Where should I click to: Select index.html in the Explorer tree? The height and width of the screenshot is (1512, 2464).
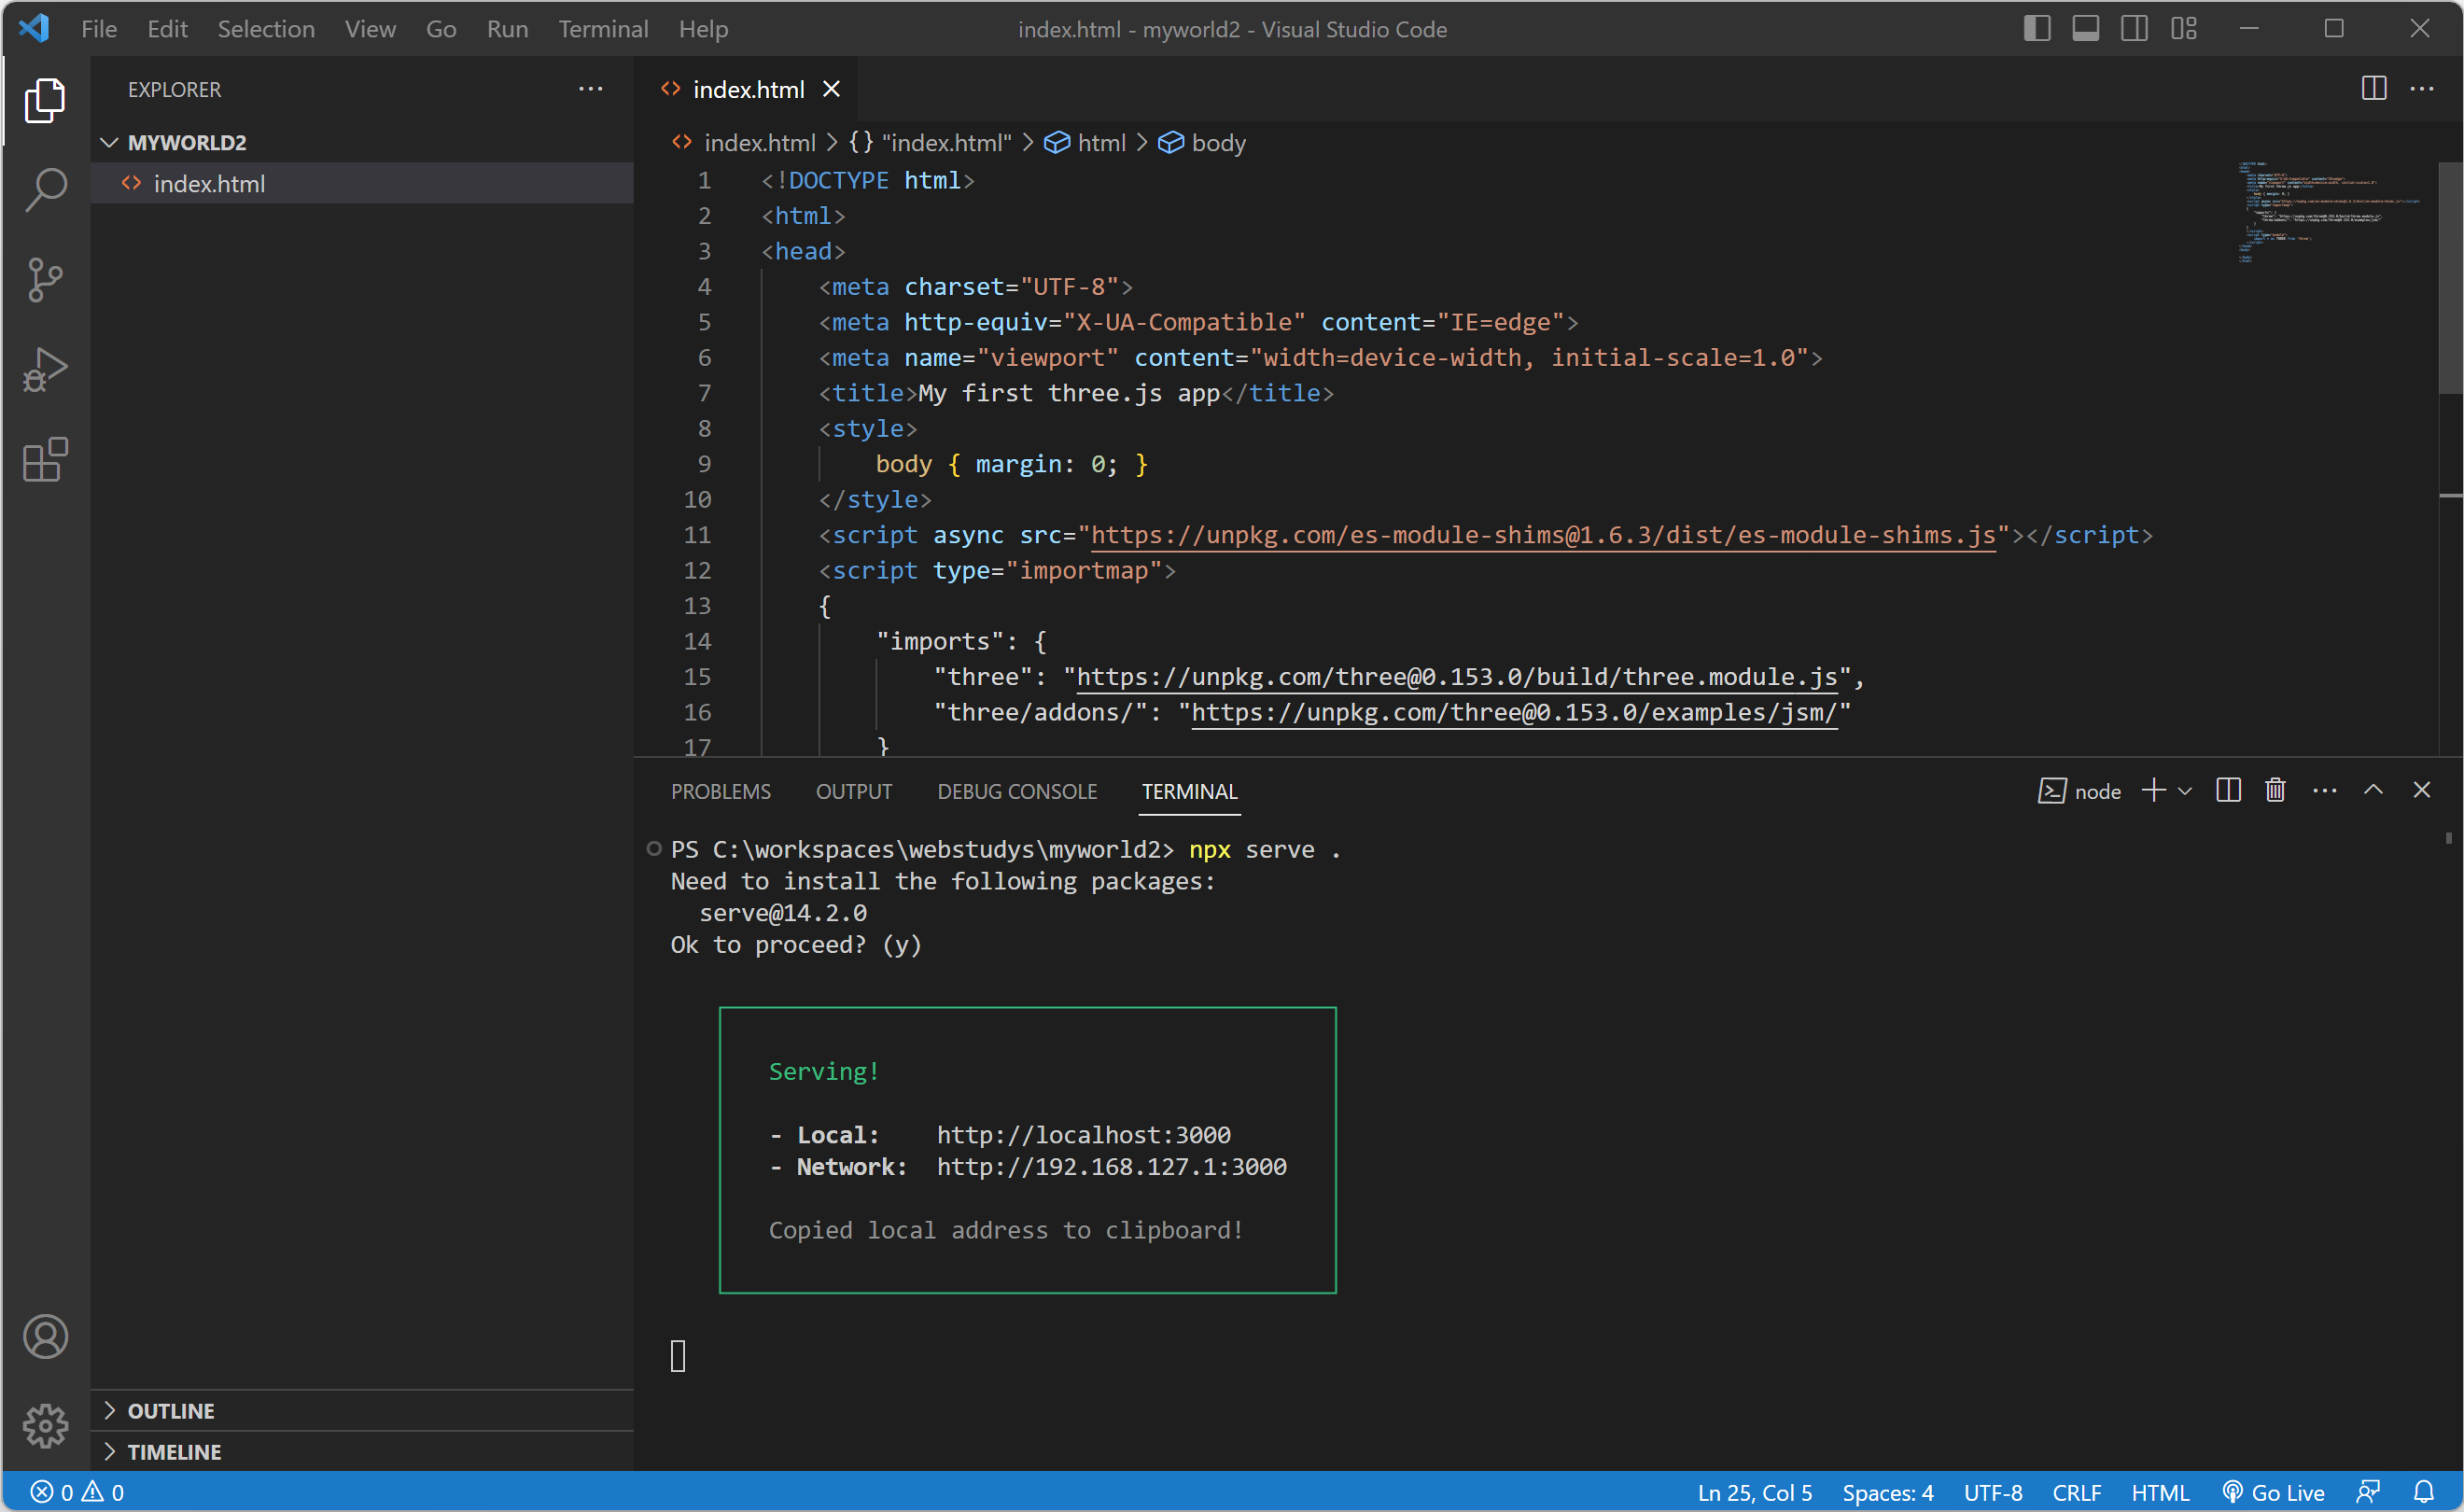coord(209,184)
